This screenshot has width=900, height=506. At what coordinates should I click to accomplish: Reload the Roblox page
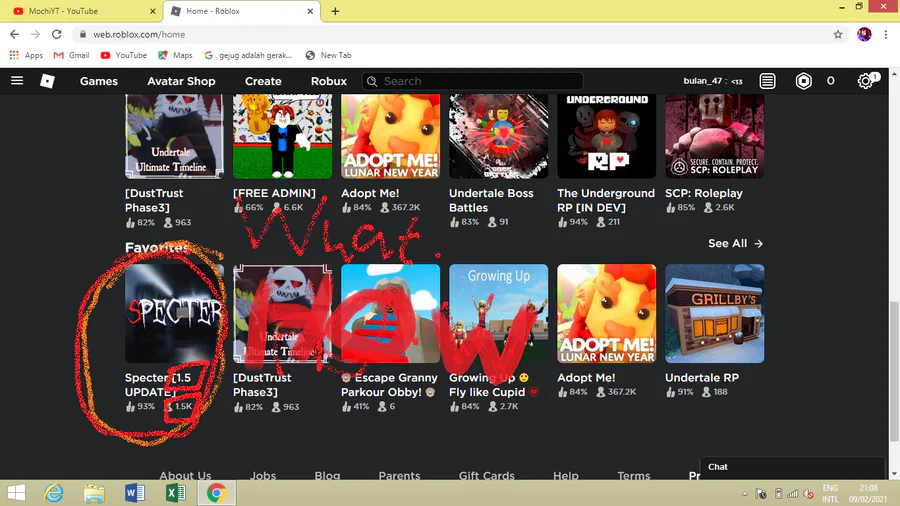[x=56, y=34]
